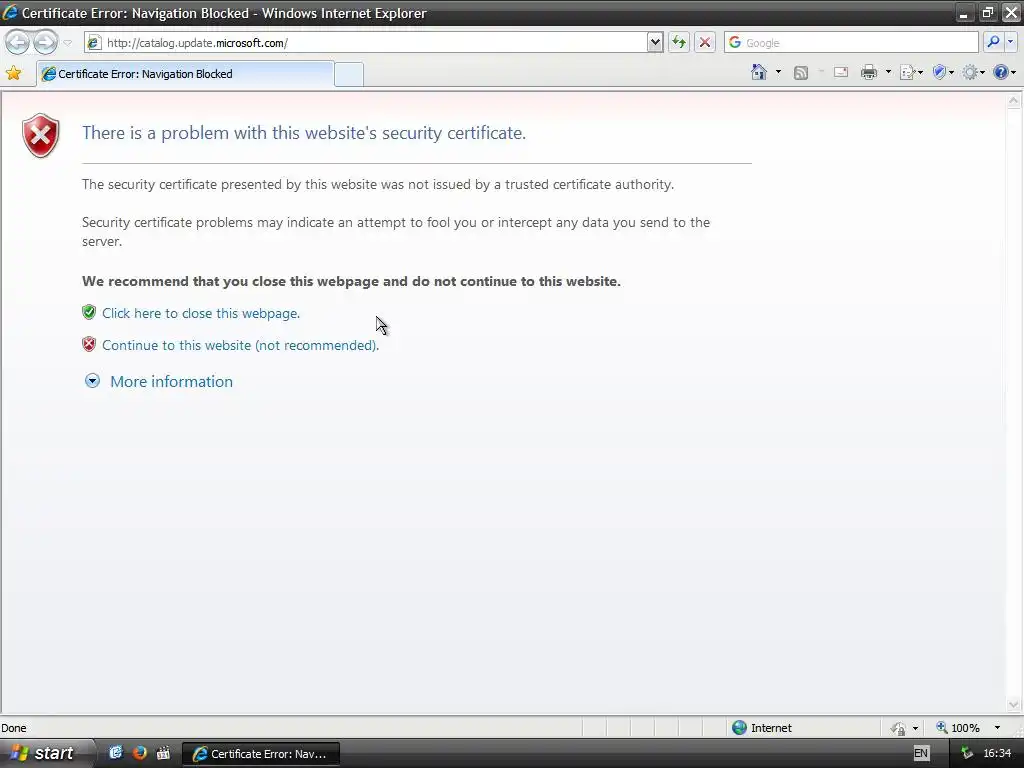Click the red shield beside Continue link
The height and width of the screenshot is (768, 1024).
pos(89,344)
